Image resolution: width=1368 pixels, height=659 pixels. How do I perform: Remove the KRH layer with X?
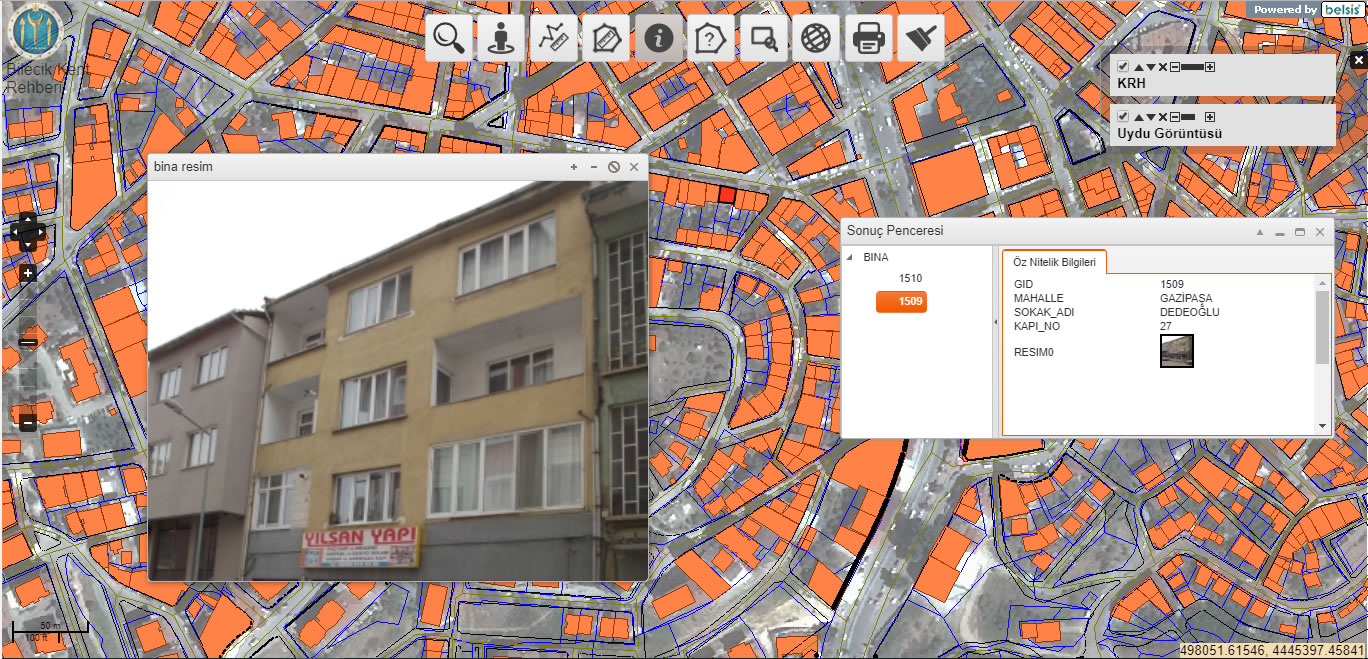click(1162, 67)
